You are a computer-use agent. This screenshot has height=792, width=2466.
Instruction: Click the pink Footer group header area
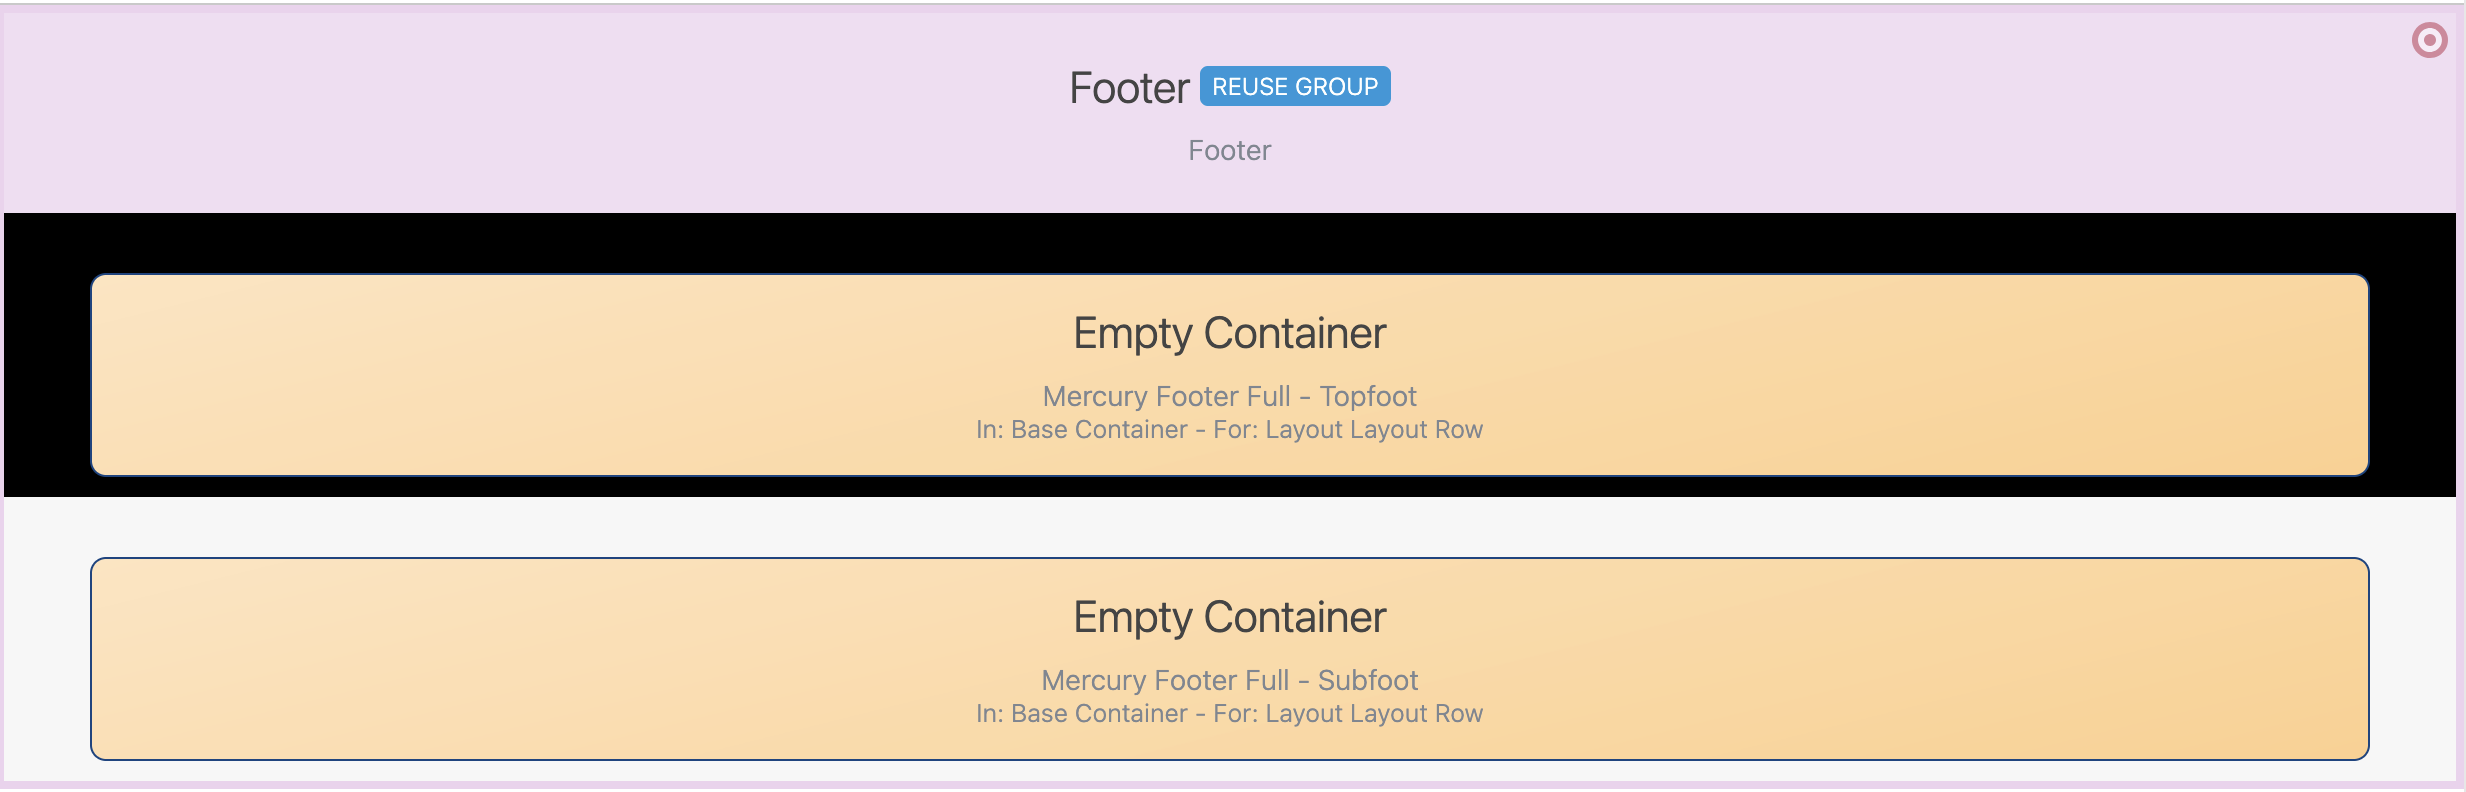[500, 110]
